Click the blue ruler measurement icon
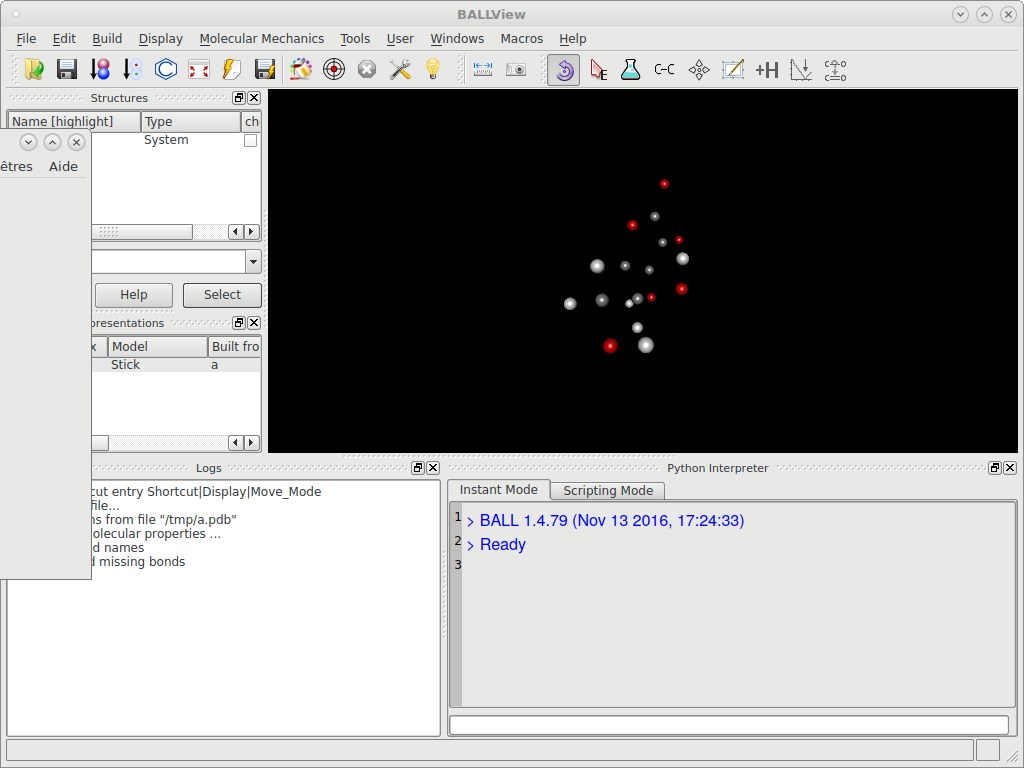Image resolution: width=1024 pixels, height=768 pixels. click(483, 69)
